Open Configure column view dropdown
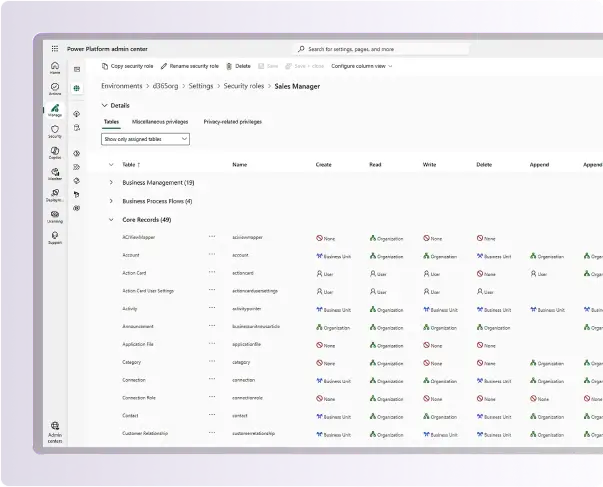Viewport: 603px width, 487px height. [361, 66]
